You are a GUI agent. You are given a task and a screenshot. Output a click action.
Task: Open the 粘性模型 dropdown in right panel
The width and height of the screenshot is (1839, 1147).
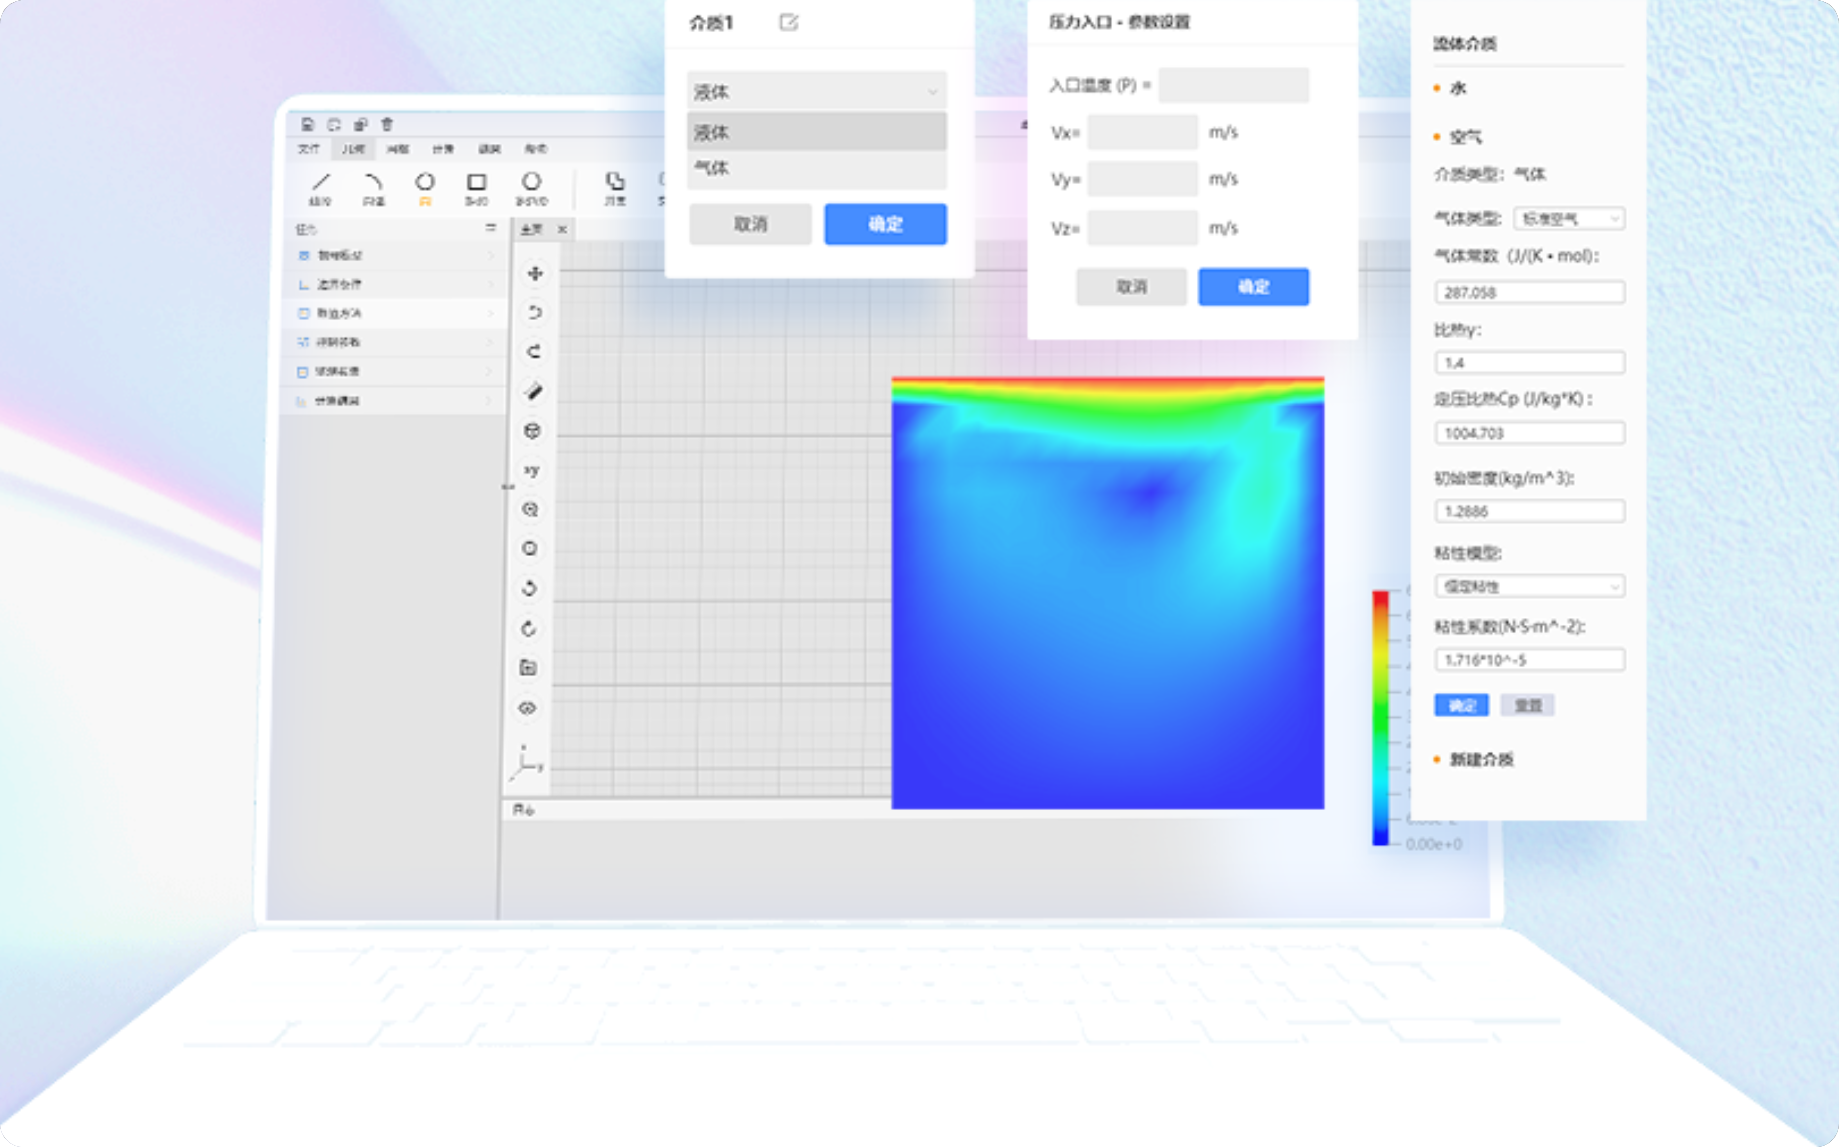tap(1529, 586)
